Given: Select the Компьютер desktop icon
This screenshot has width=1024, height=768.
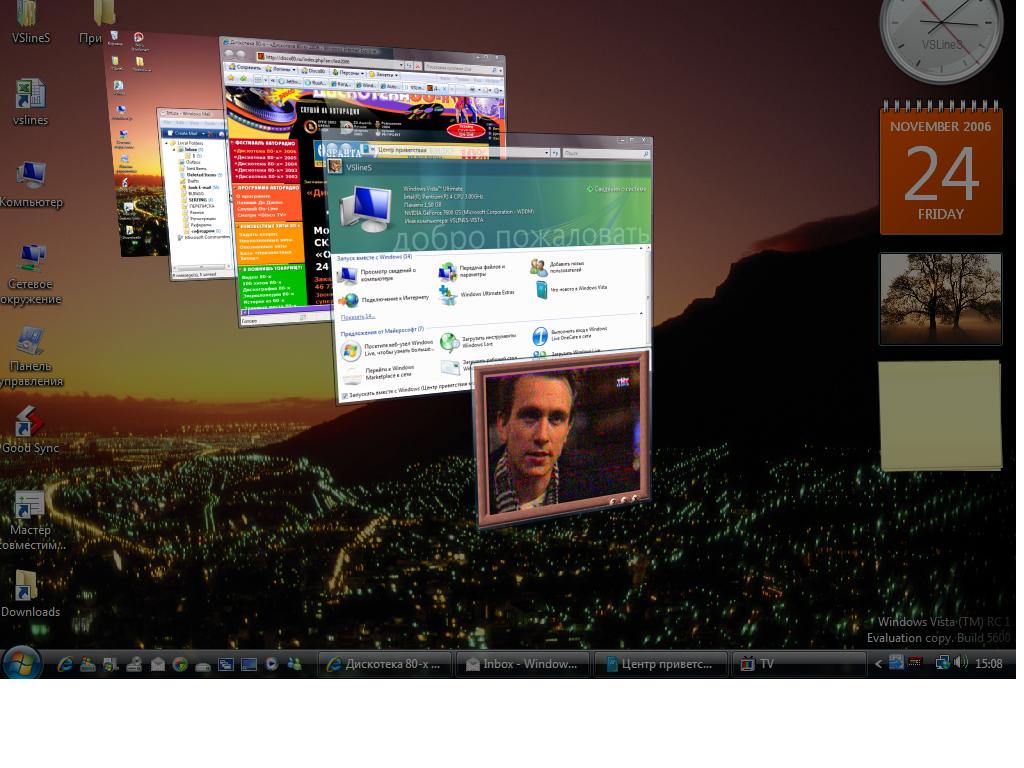Looking at the screenshot, I should (x=30, y=185).
